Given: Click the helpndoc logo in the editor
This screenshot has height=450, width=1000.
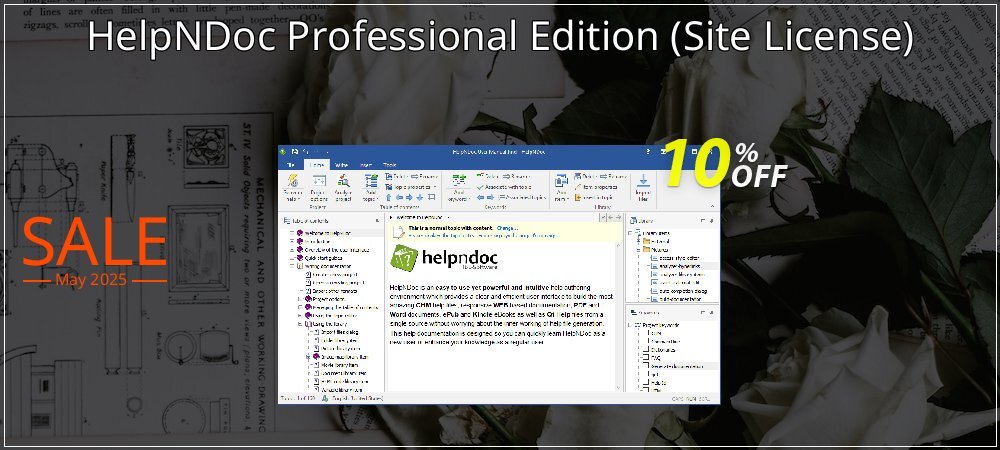Looking at the screenshot, I should point(445,258).
